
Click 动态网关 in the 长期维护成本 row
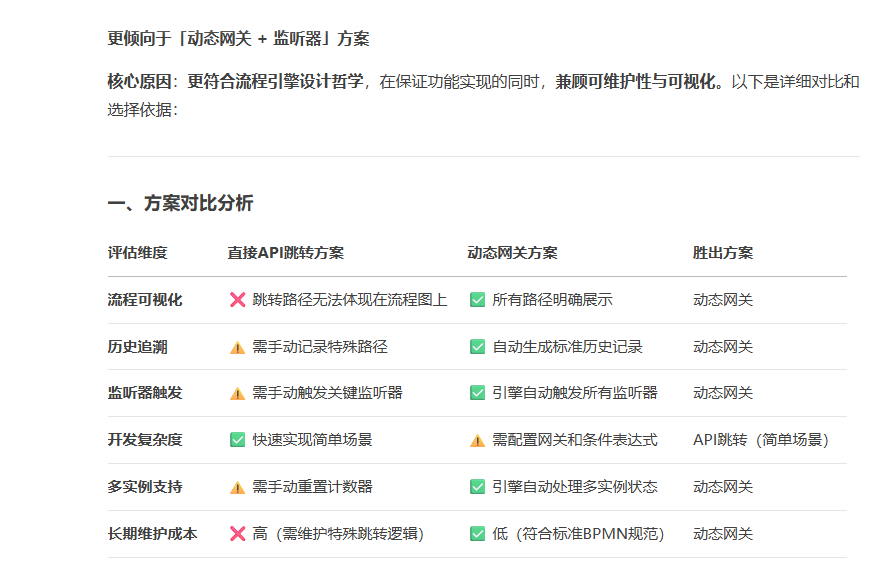[723, 533]
